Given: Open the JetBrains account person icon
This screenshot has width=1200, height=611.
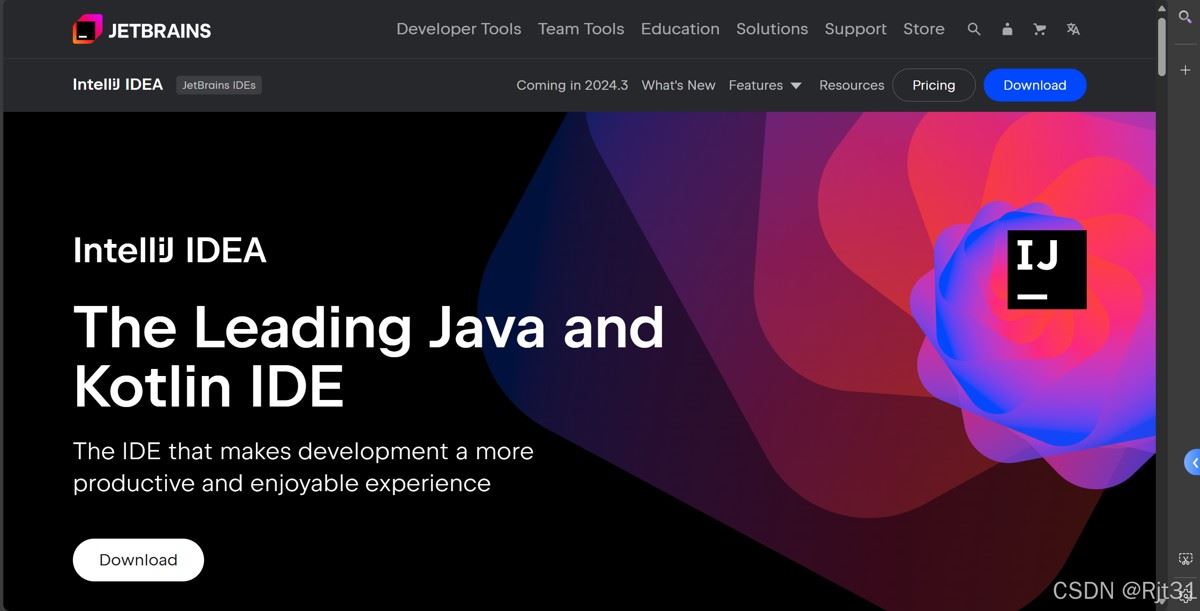Looking at the screenshot, I should pos(1007,29).
